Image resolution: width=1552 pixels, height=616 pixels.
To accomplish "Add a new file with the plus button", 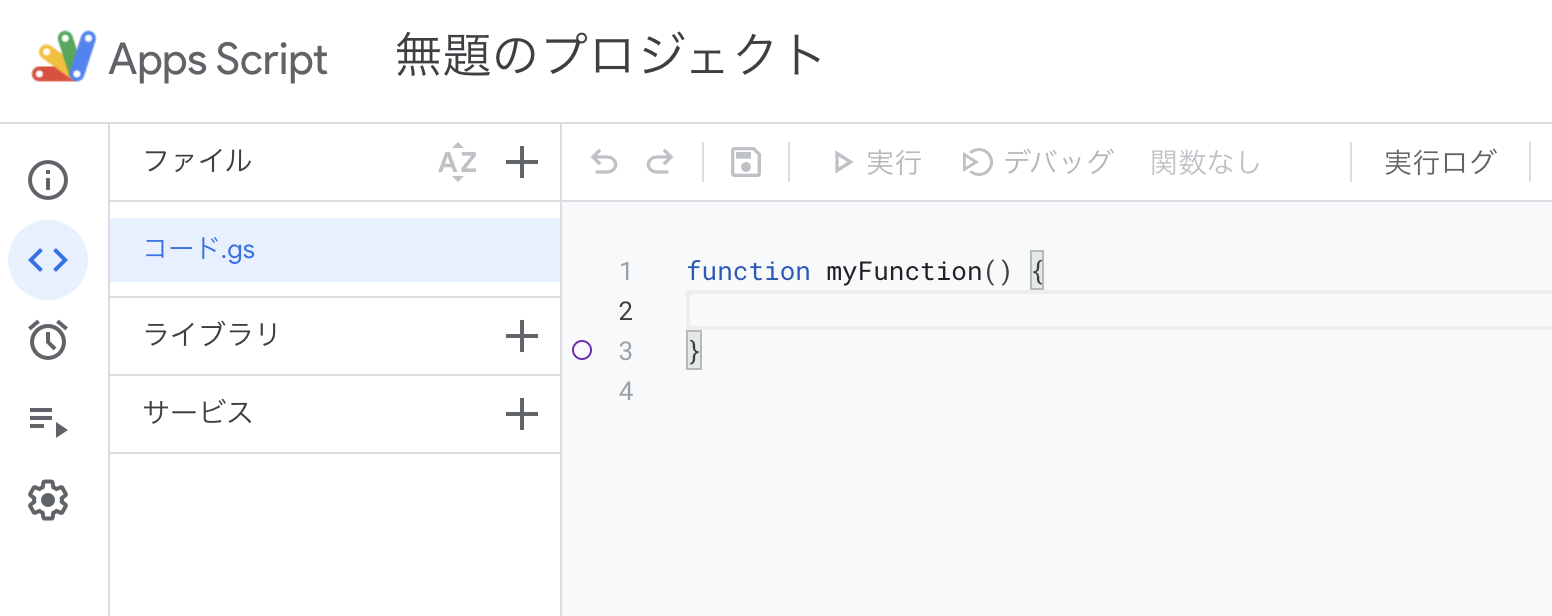I will 521,162.
